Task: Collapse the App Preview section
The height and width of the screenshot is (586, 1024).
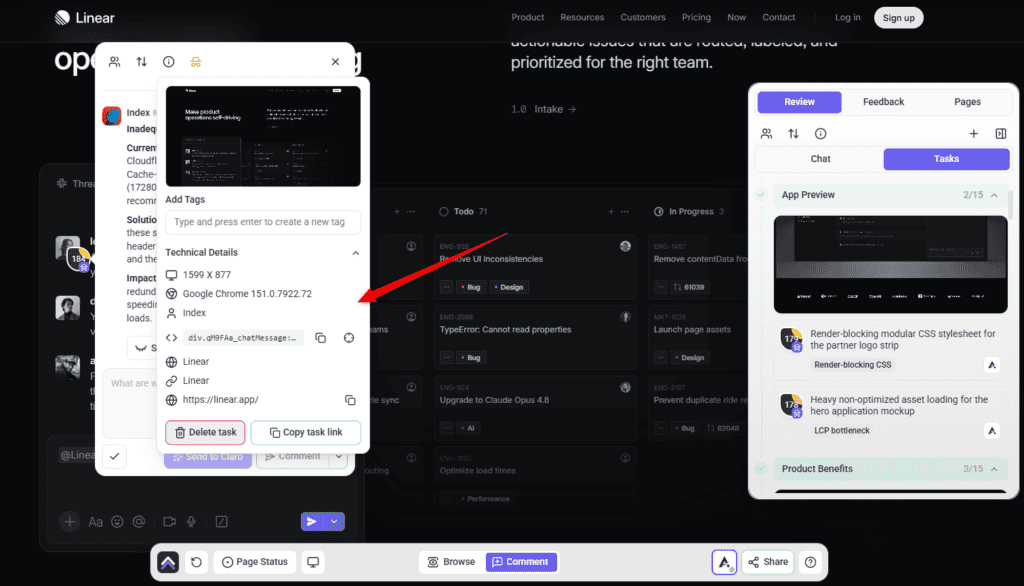Action: click(994, 195)
